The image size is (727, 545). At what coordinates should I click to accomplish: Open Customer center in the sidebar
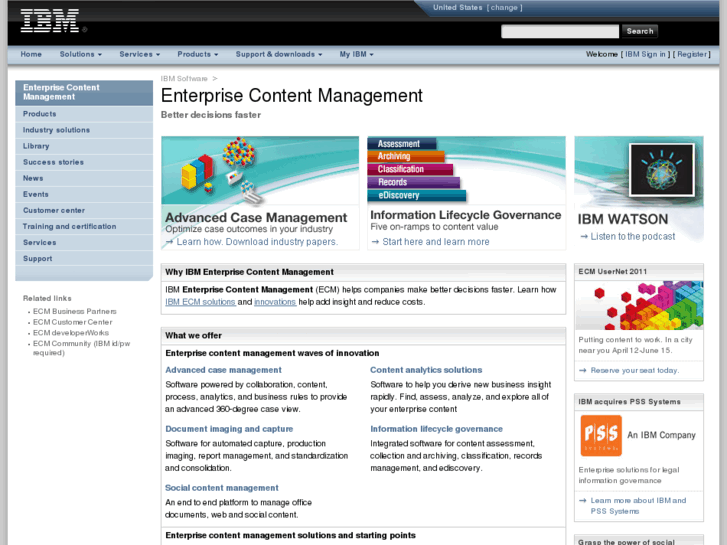[x=84, y=211]
